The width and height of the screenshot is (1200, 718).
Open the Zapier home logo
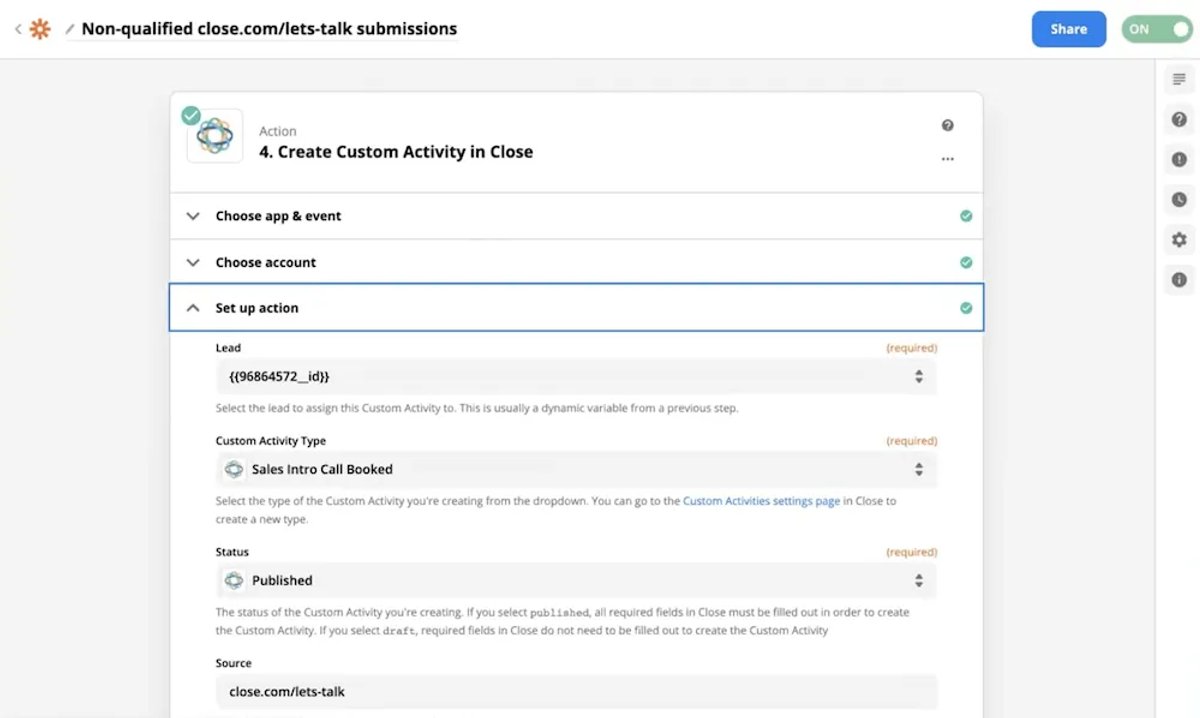(x=40, y=29)
